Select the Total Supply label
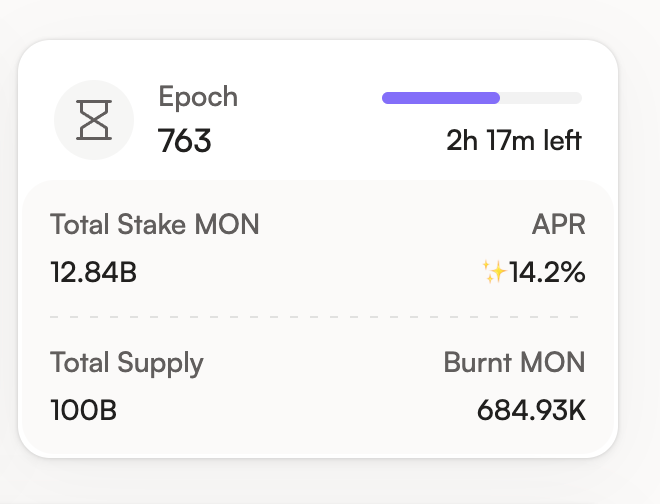Image resolution: width=660 pixels, height=504 pixels. [127, 363]
